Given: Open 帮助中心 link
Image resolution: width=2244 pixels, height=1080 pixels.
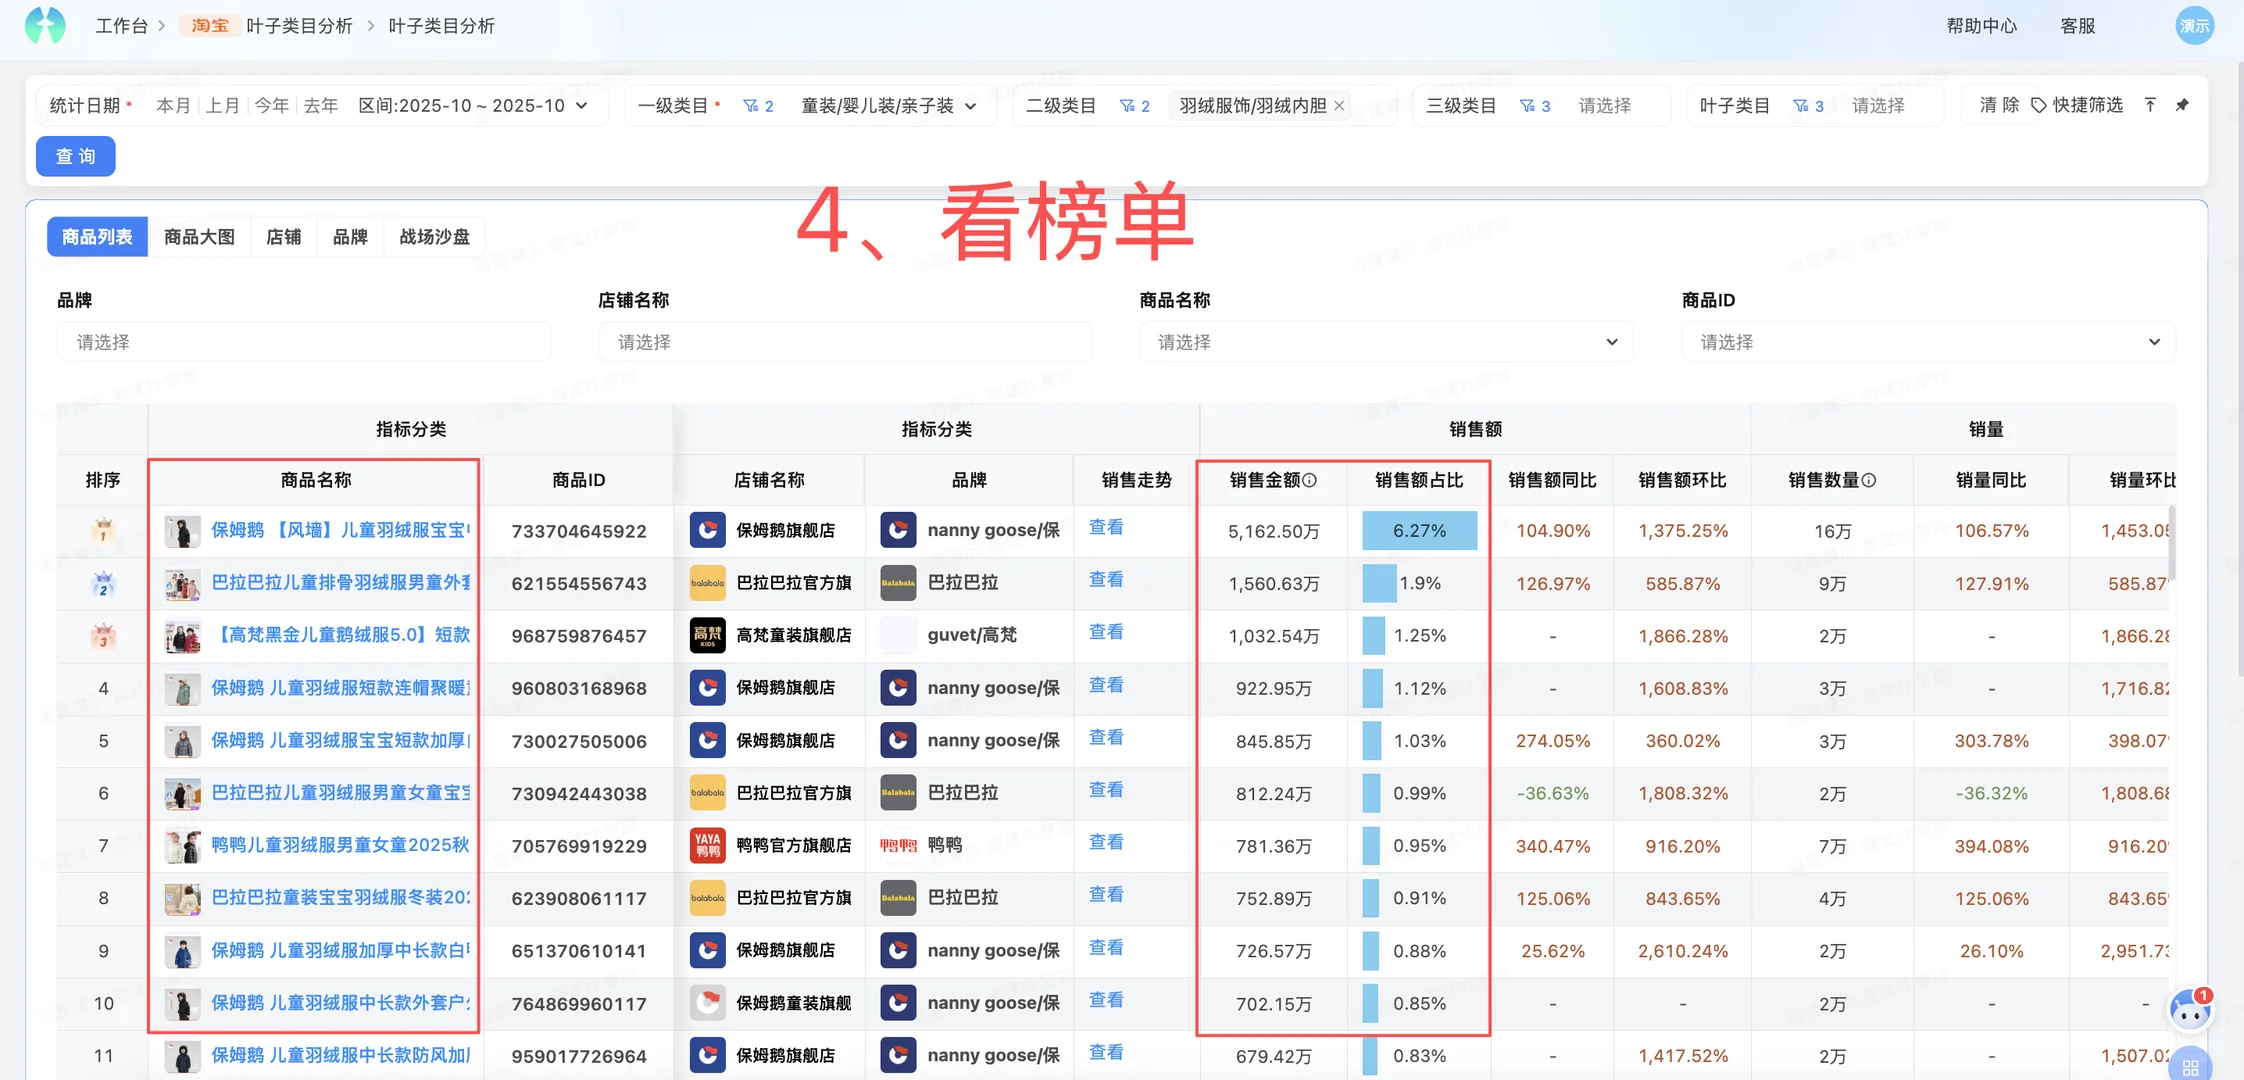Looking at the screenshot, I should [1981, 26].
